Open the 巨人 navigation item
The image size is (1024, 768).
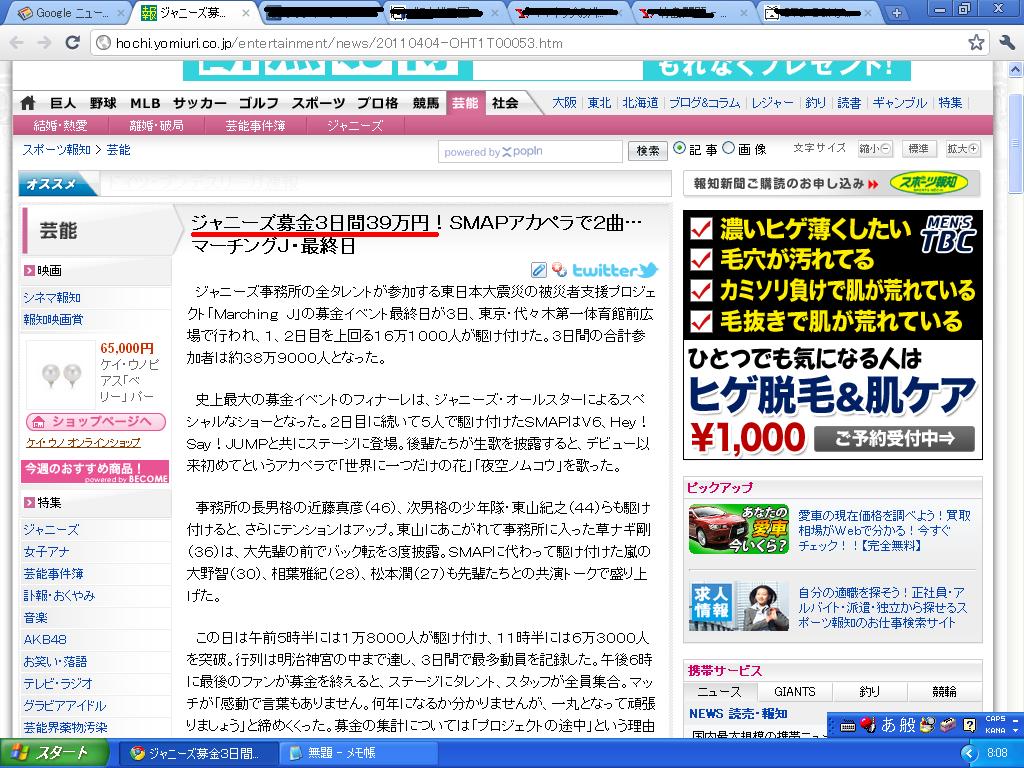click(x=63, y=103)
